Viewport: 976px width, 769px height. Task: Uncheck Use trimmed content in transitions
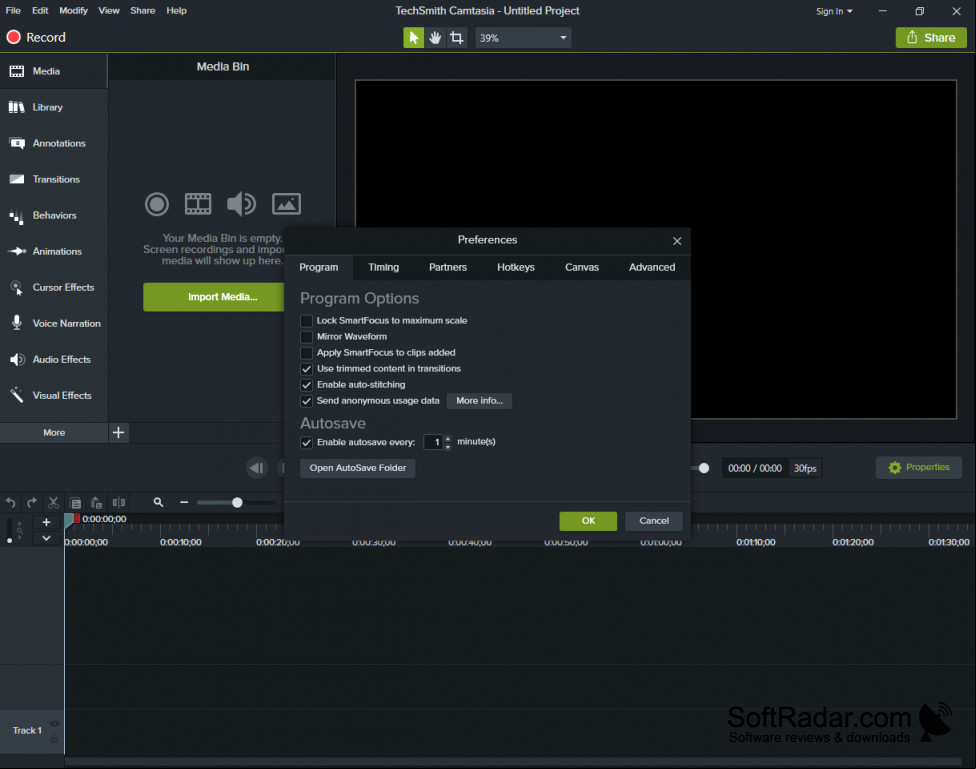pyautogui.click(x=306, y=369)
